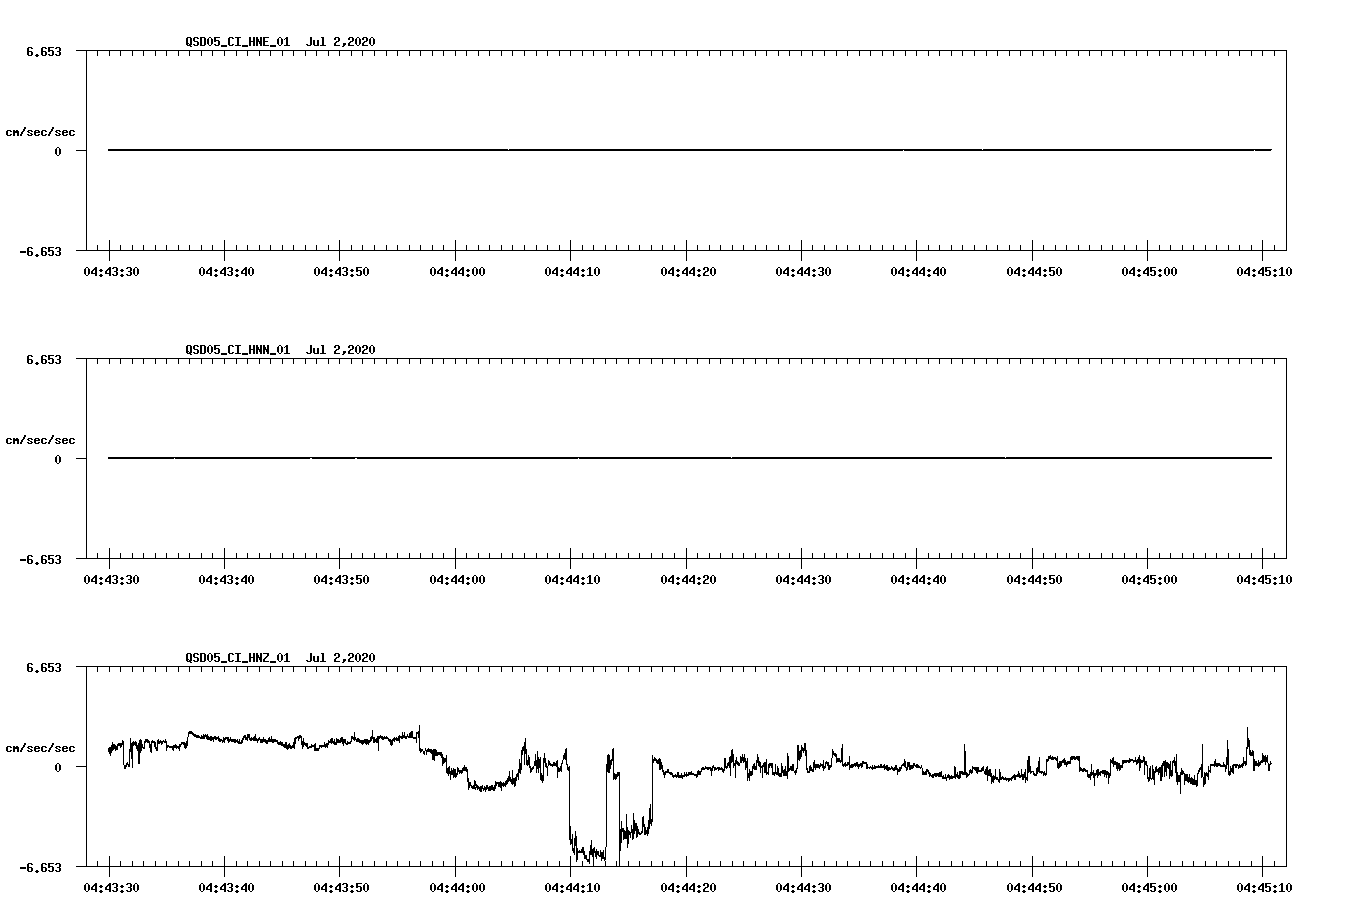Click the 0 axis label of HNZ plot
1358x924 pixels.
[x=58, y=767]
